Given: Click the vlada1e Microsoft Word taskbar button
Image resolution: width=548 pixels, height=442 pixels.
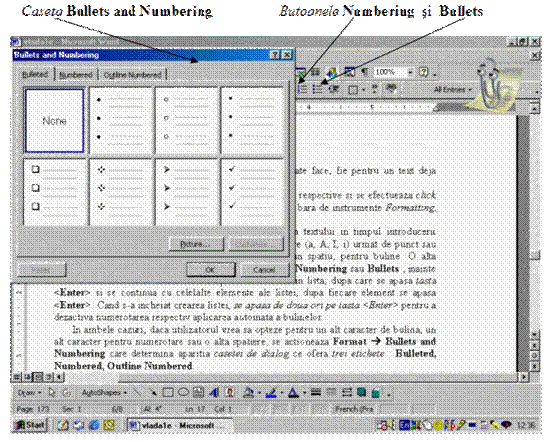Looking at the screenshot, I should pyautogui.click(x=179, y=425).
